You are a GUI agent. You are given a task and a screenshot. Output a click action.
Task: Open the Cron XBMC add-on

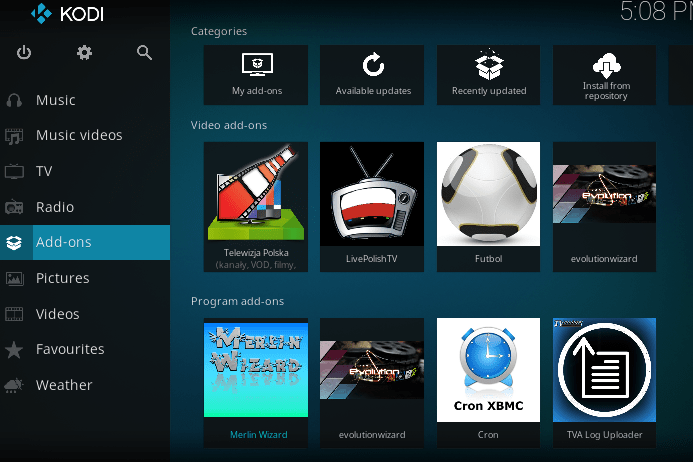click(488, 383)
